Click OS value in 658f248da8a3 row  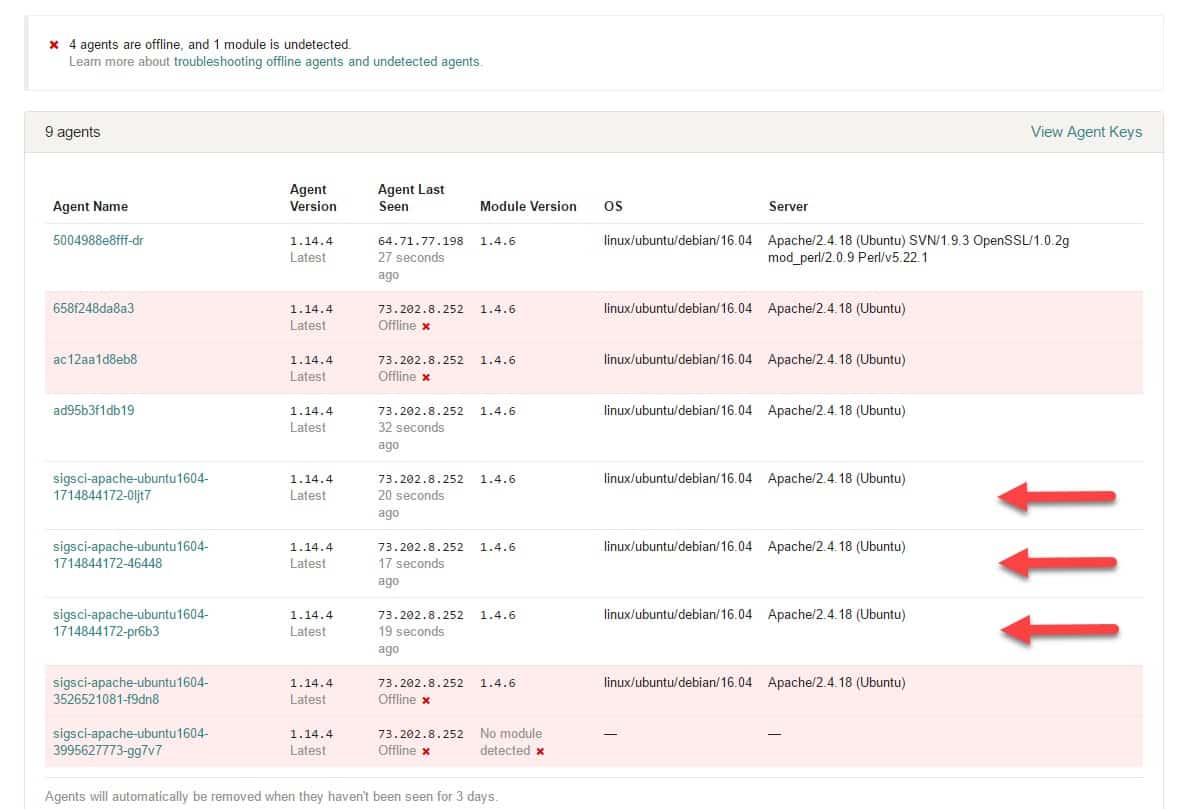(677, 309)
